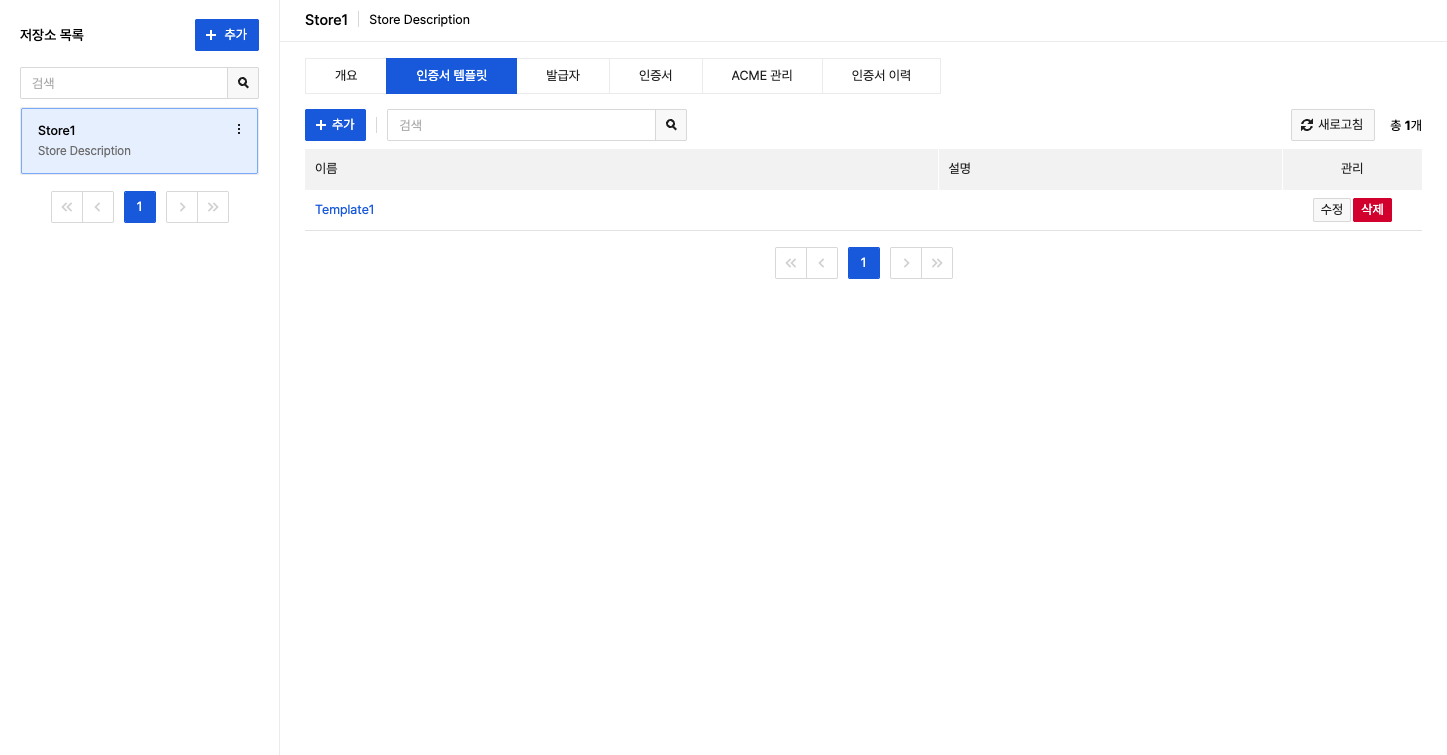
Task: Click the sidebar store search magnifier icon
Action: pos(243,83)
